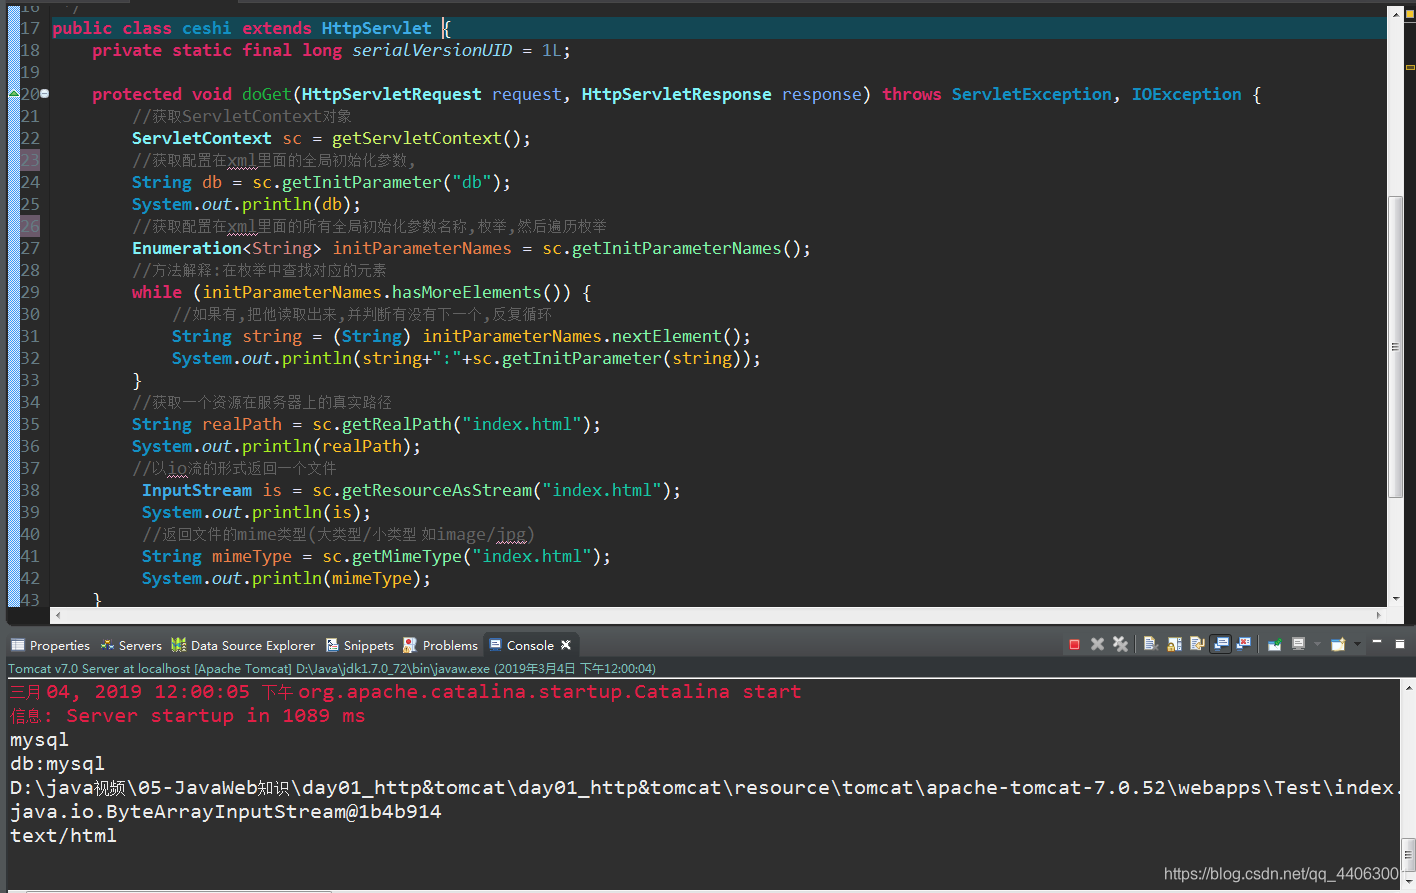1416x893 pixels.
Task: Pin the Console view
Action: click(x=1275, y=644)
